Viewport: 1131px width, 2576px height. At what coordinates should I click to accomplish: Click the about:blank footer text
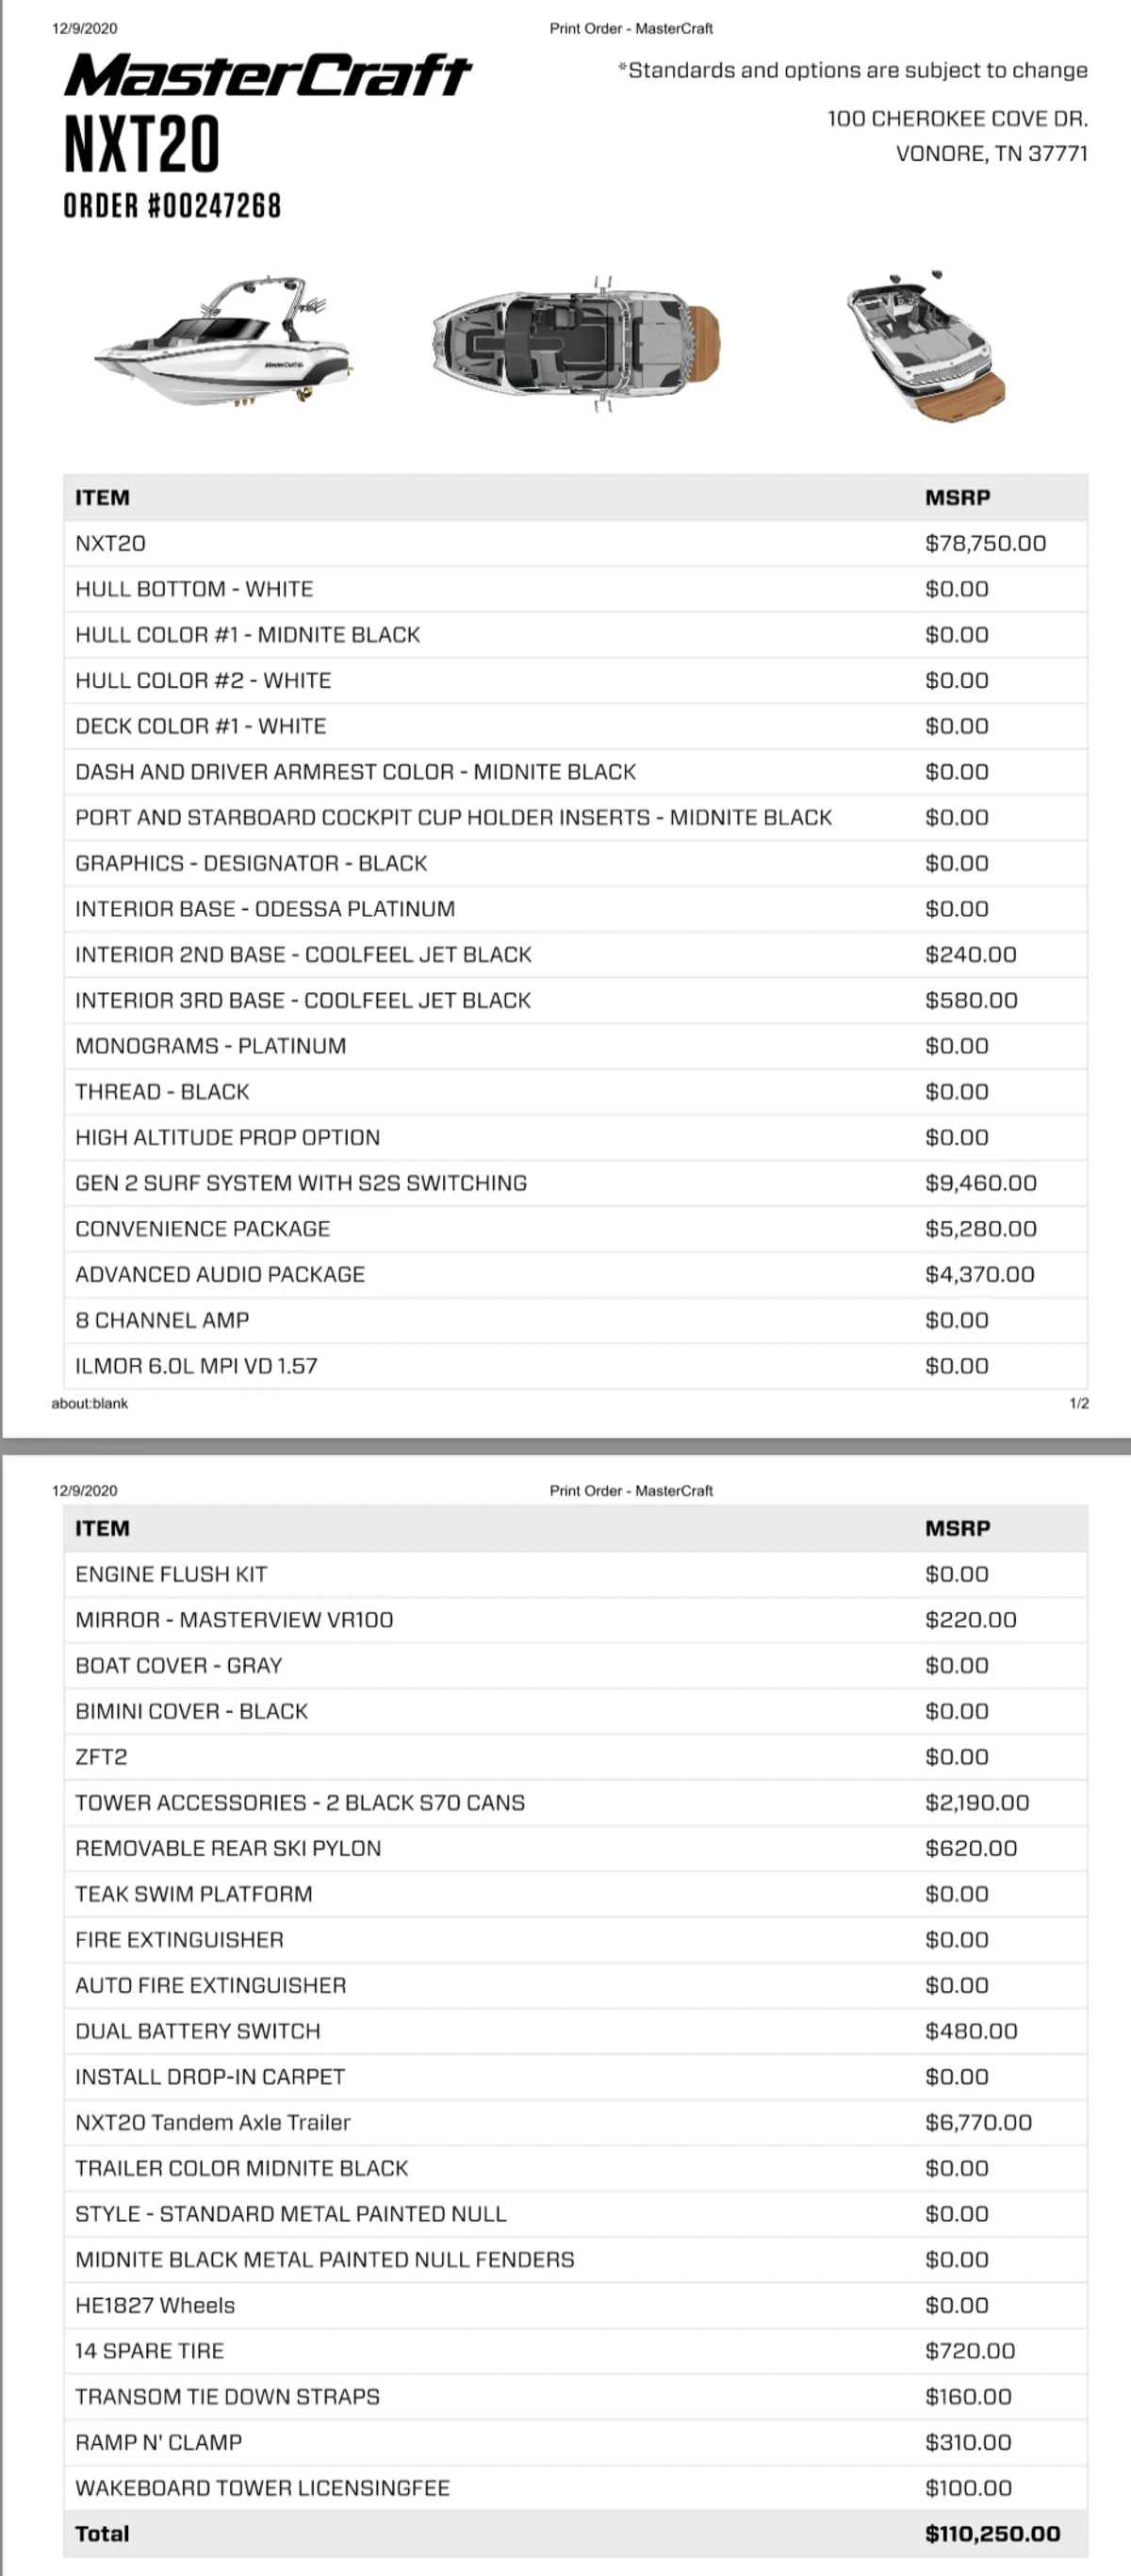click(90, 1404)
